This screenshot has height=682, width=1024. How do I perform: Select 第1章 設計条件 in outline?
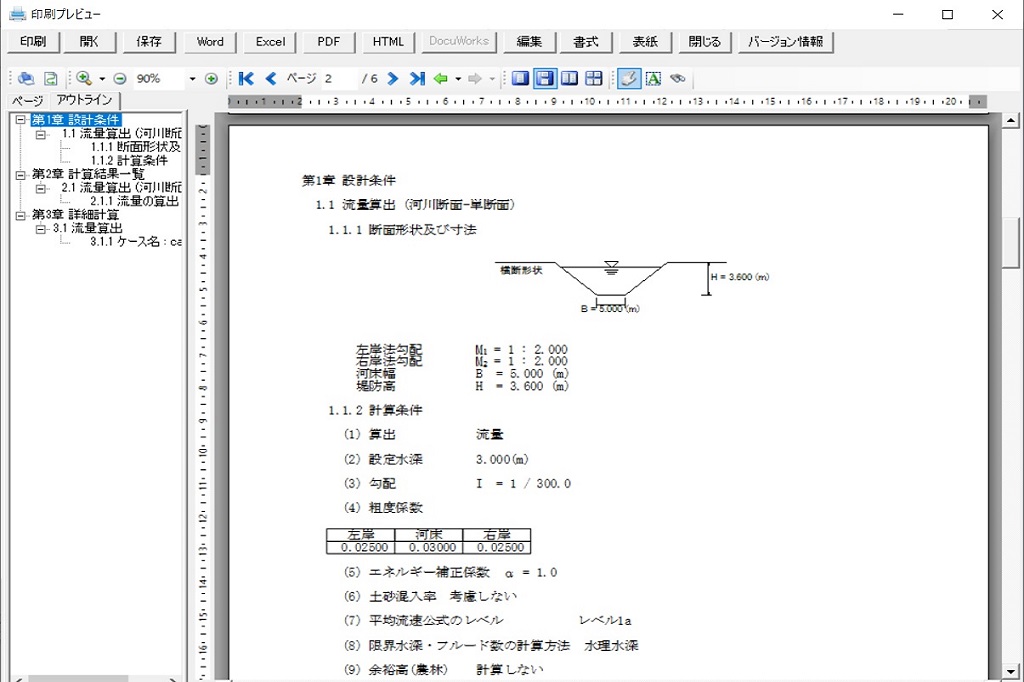(x=76, y=120)
